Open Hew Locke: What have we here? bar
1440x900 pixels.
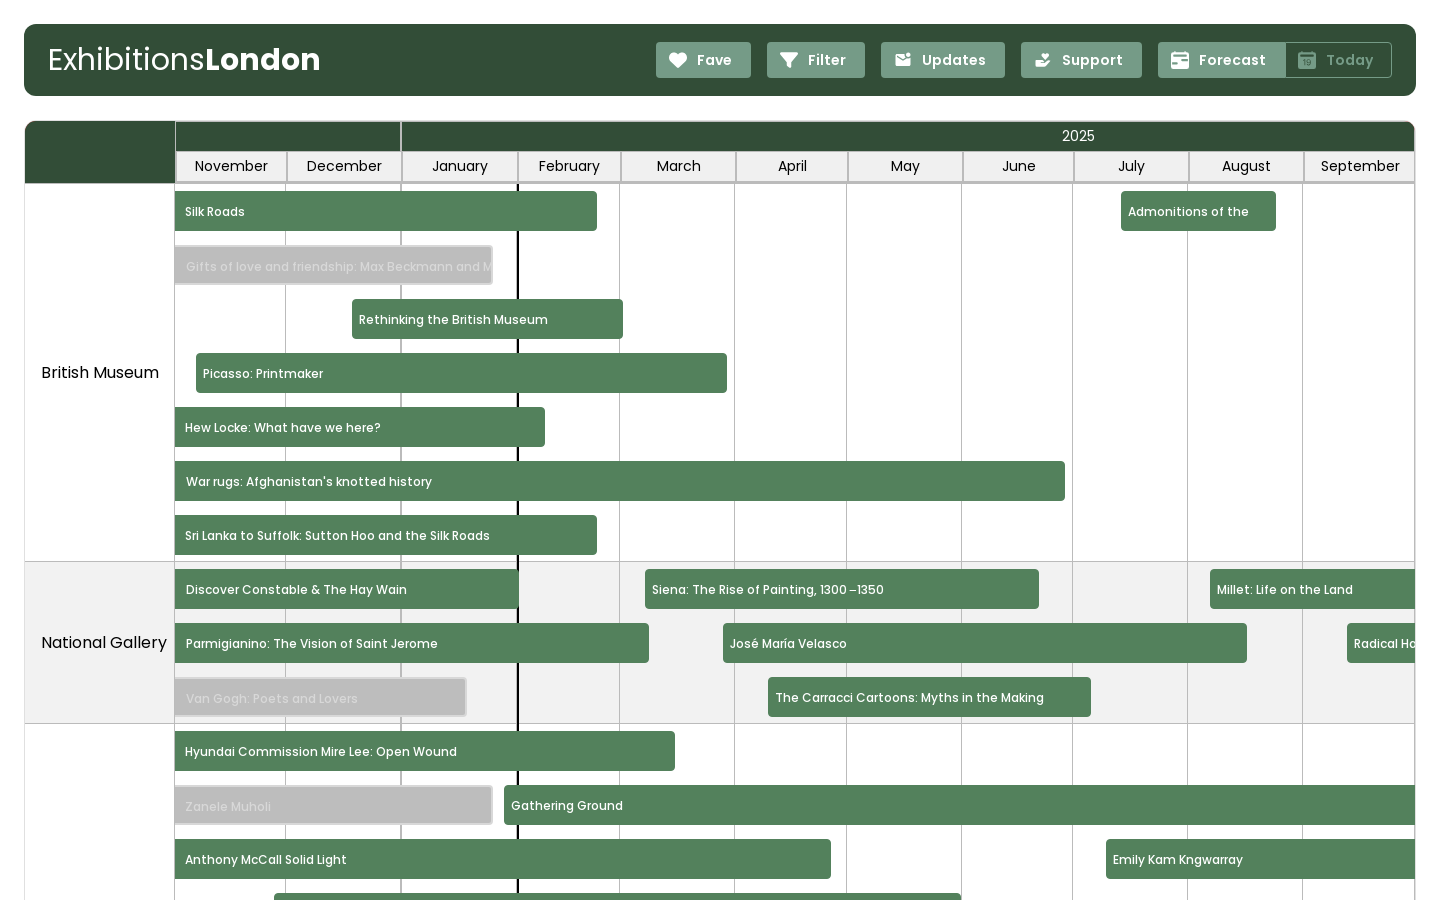[360, 427]
